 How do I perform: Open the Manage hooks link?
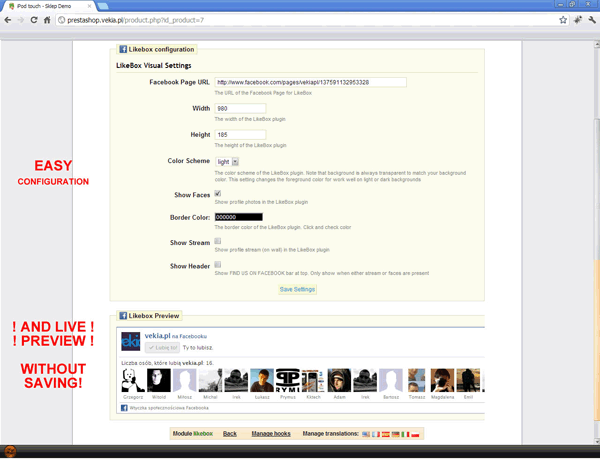coord(270,434)
